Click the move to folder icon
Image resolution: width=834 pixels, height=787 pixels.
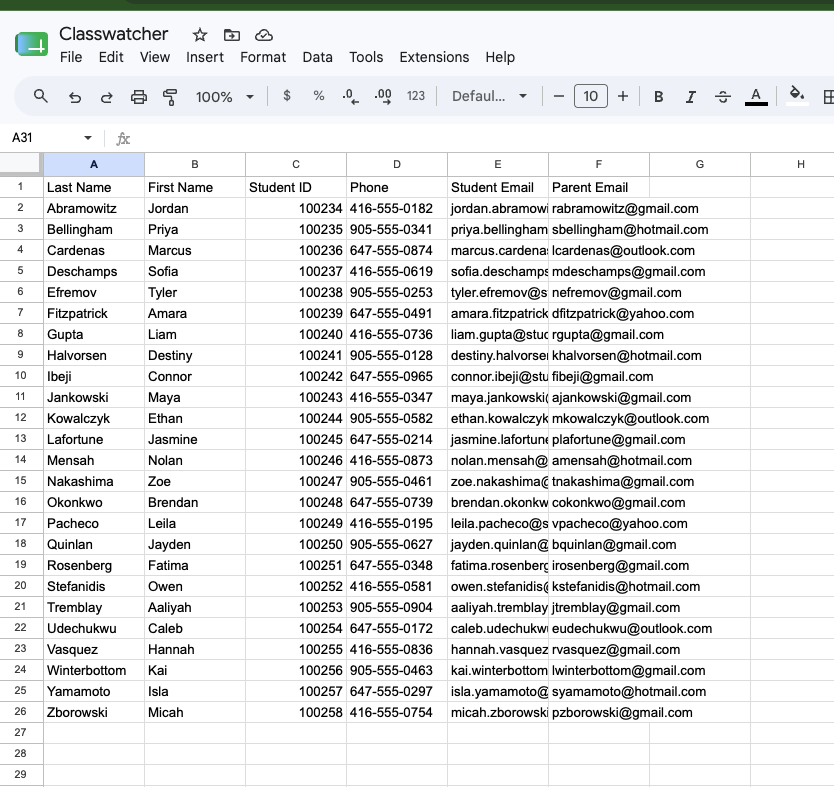pos(231,35)
